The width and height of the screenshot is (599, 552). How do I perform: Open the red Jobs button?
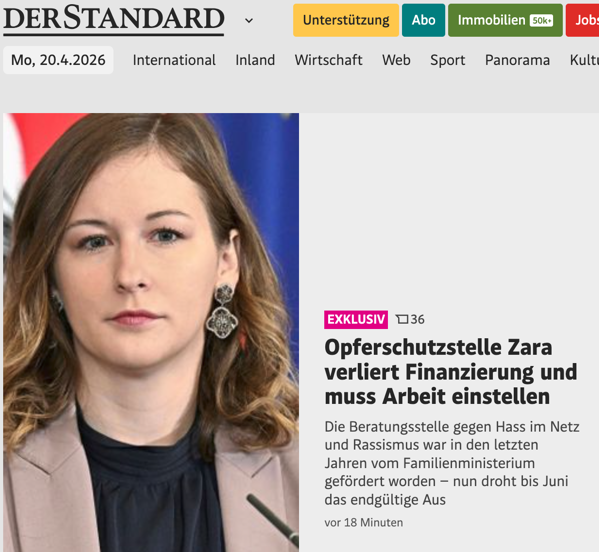pyautogui.click(x=583, y=20)
